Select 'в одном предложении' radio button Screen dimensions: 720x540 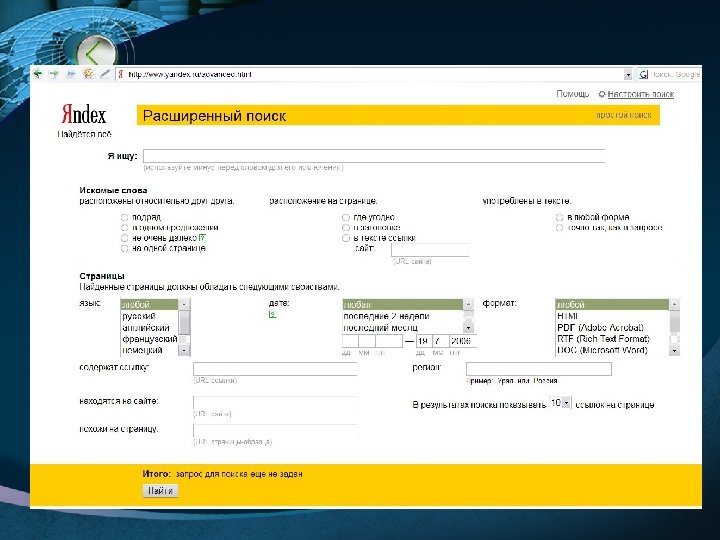coord(124,228)
